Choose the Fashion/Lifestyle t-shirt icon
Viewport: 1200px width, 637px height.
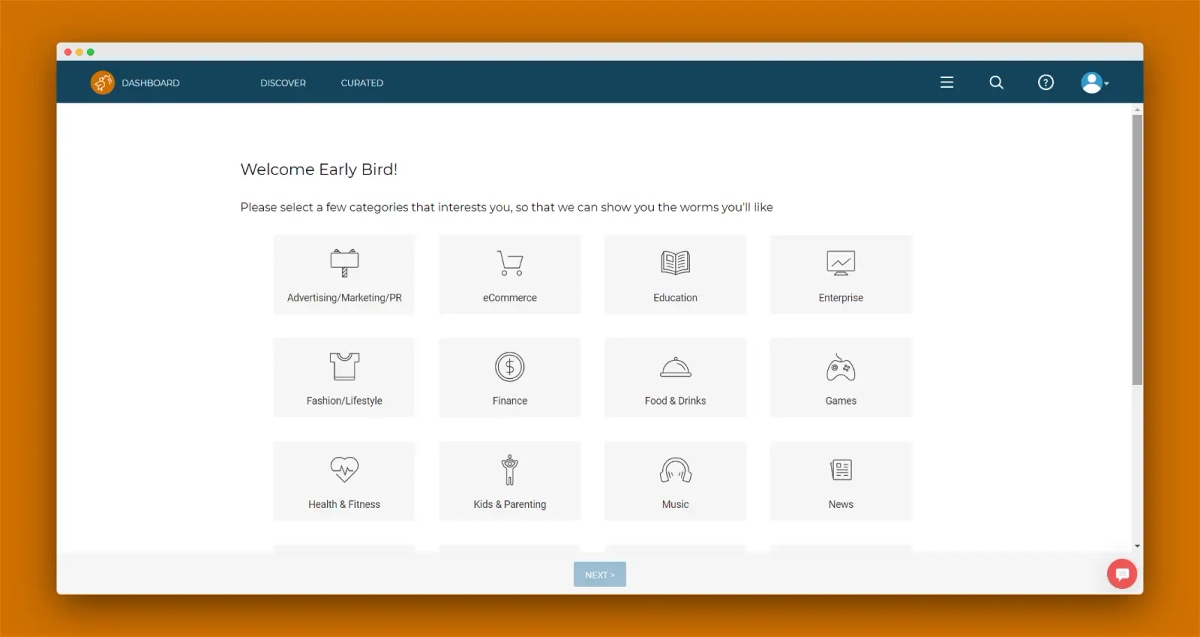[344, 366]
